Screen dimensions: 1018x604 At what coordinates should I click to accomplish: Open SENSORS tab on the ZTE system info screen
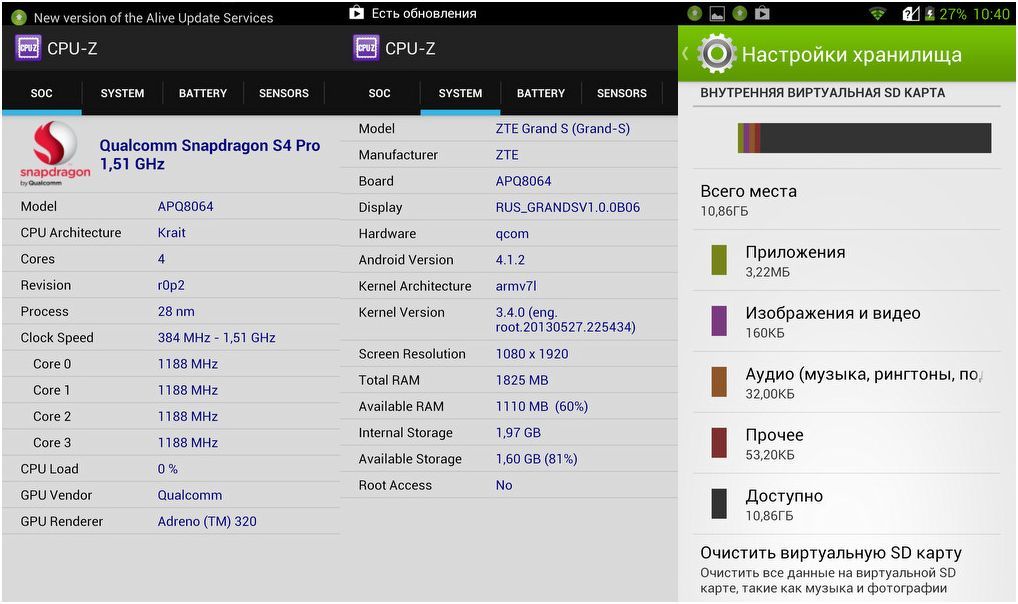point(621,93)
